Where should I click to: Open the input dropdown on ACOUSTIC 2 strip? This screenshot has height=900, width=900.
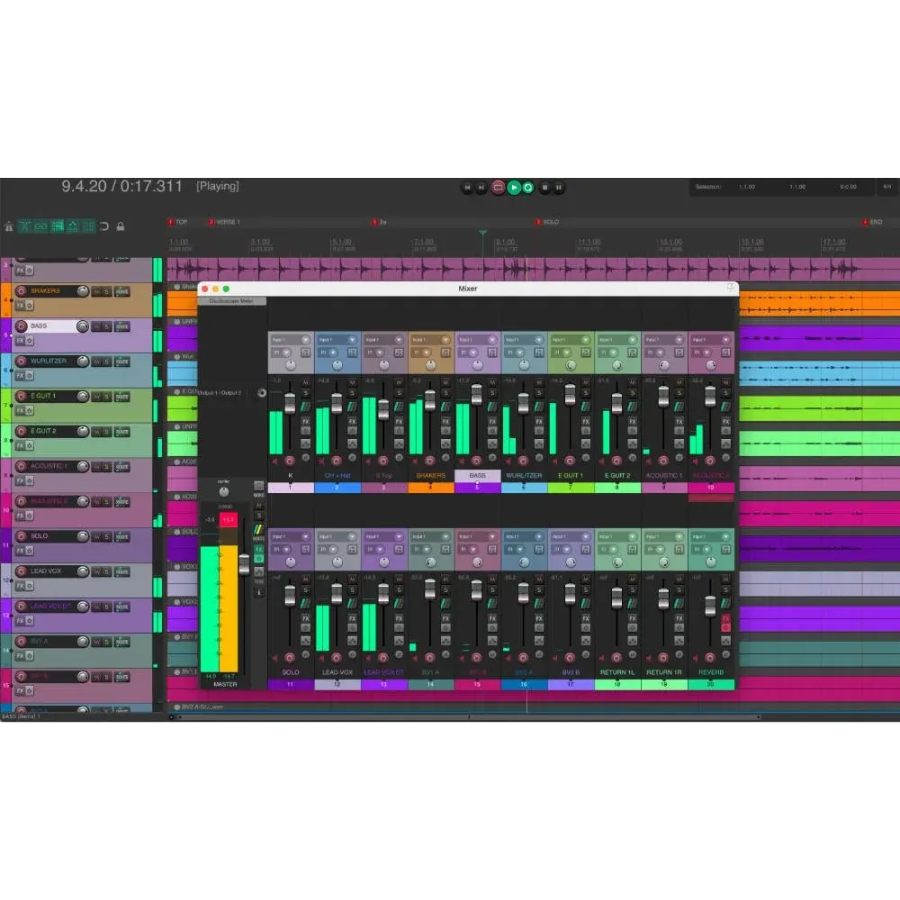coord(711,340)
